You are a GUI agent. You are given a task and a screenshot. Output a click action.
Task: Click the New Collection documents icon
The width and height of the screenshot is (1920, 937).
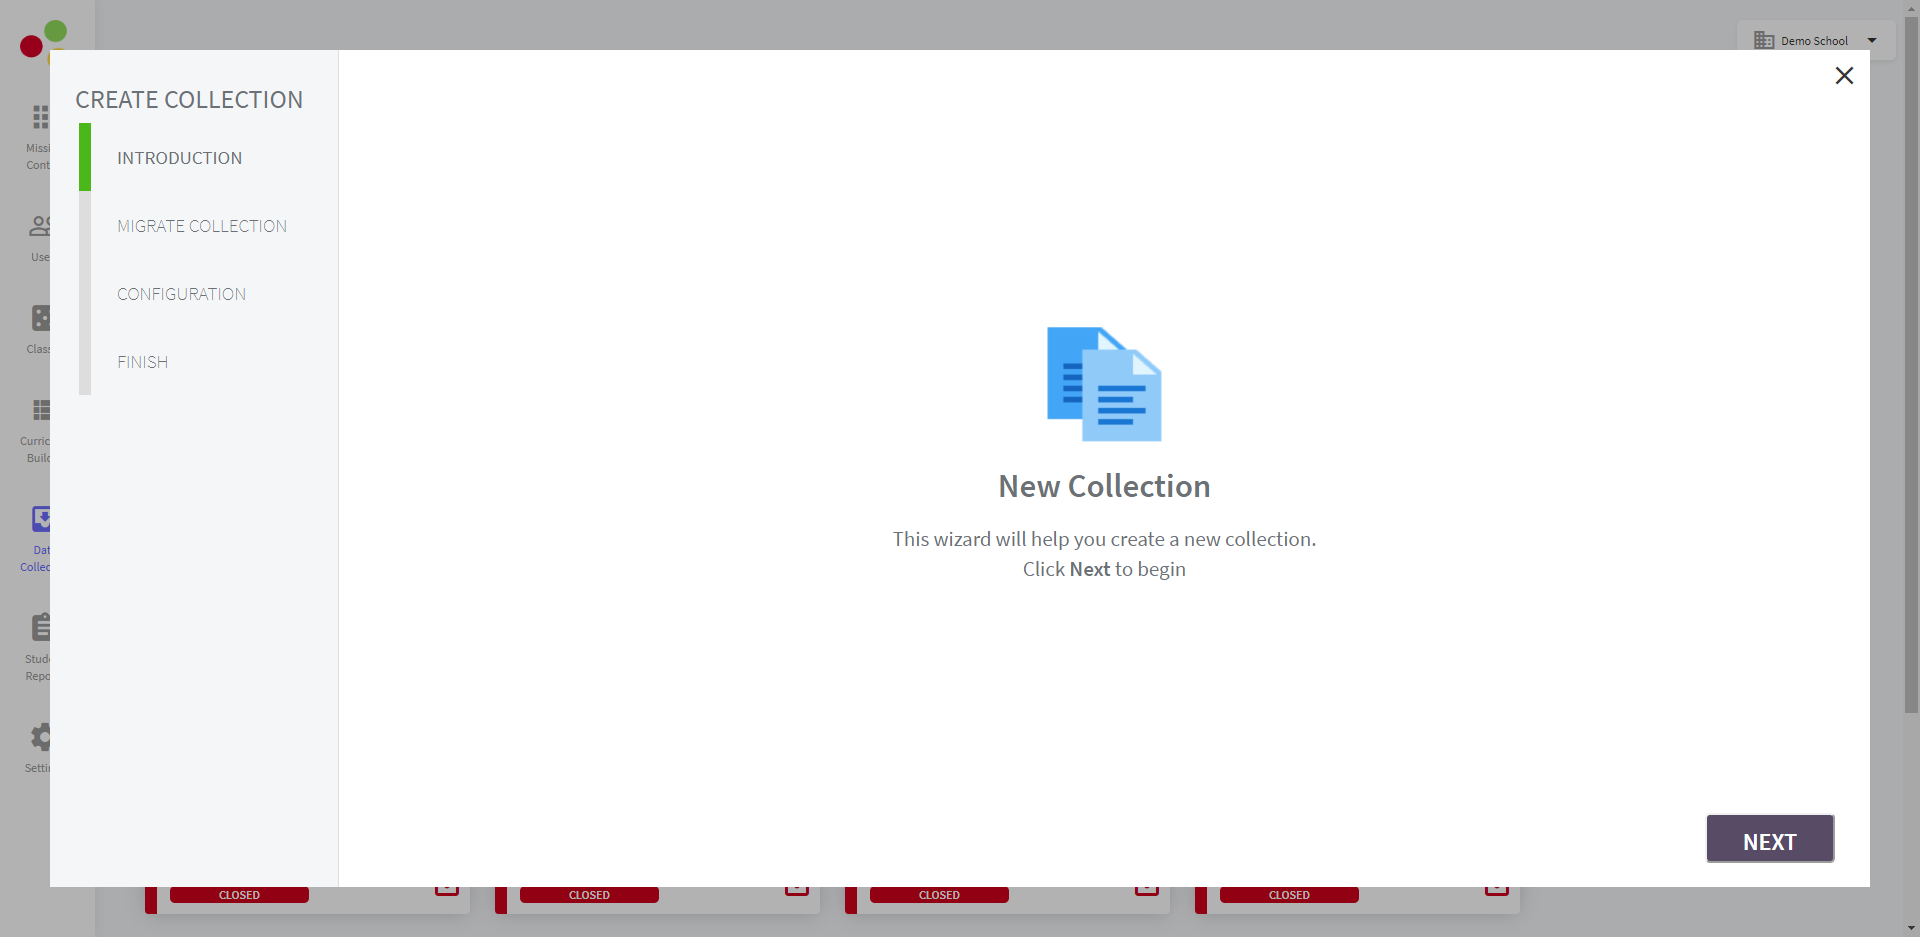click(1104, 384)
